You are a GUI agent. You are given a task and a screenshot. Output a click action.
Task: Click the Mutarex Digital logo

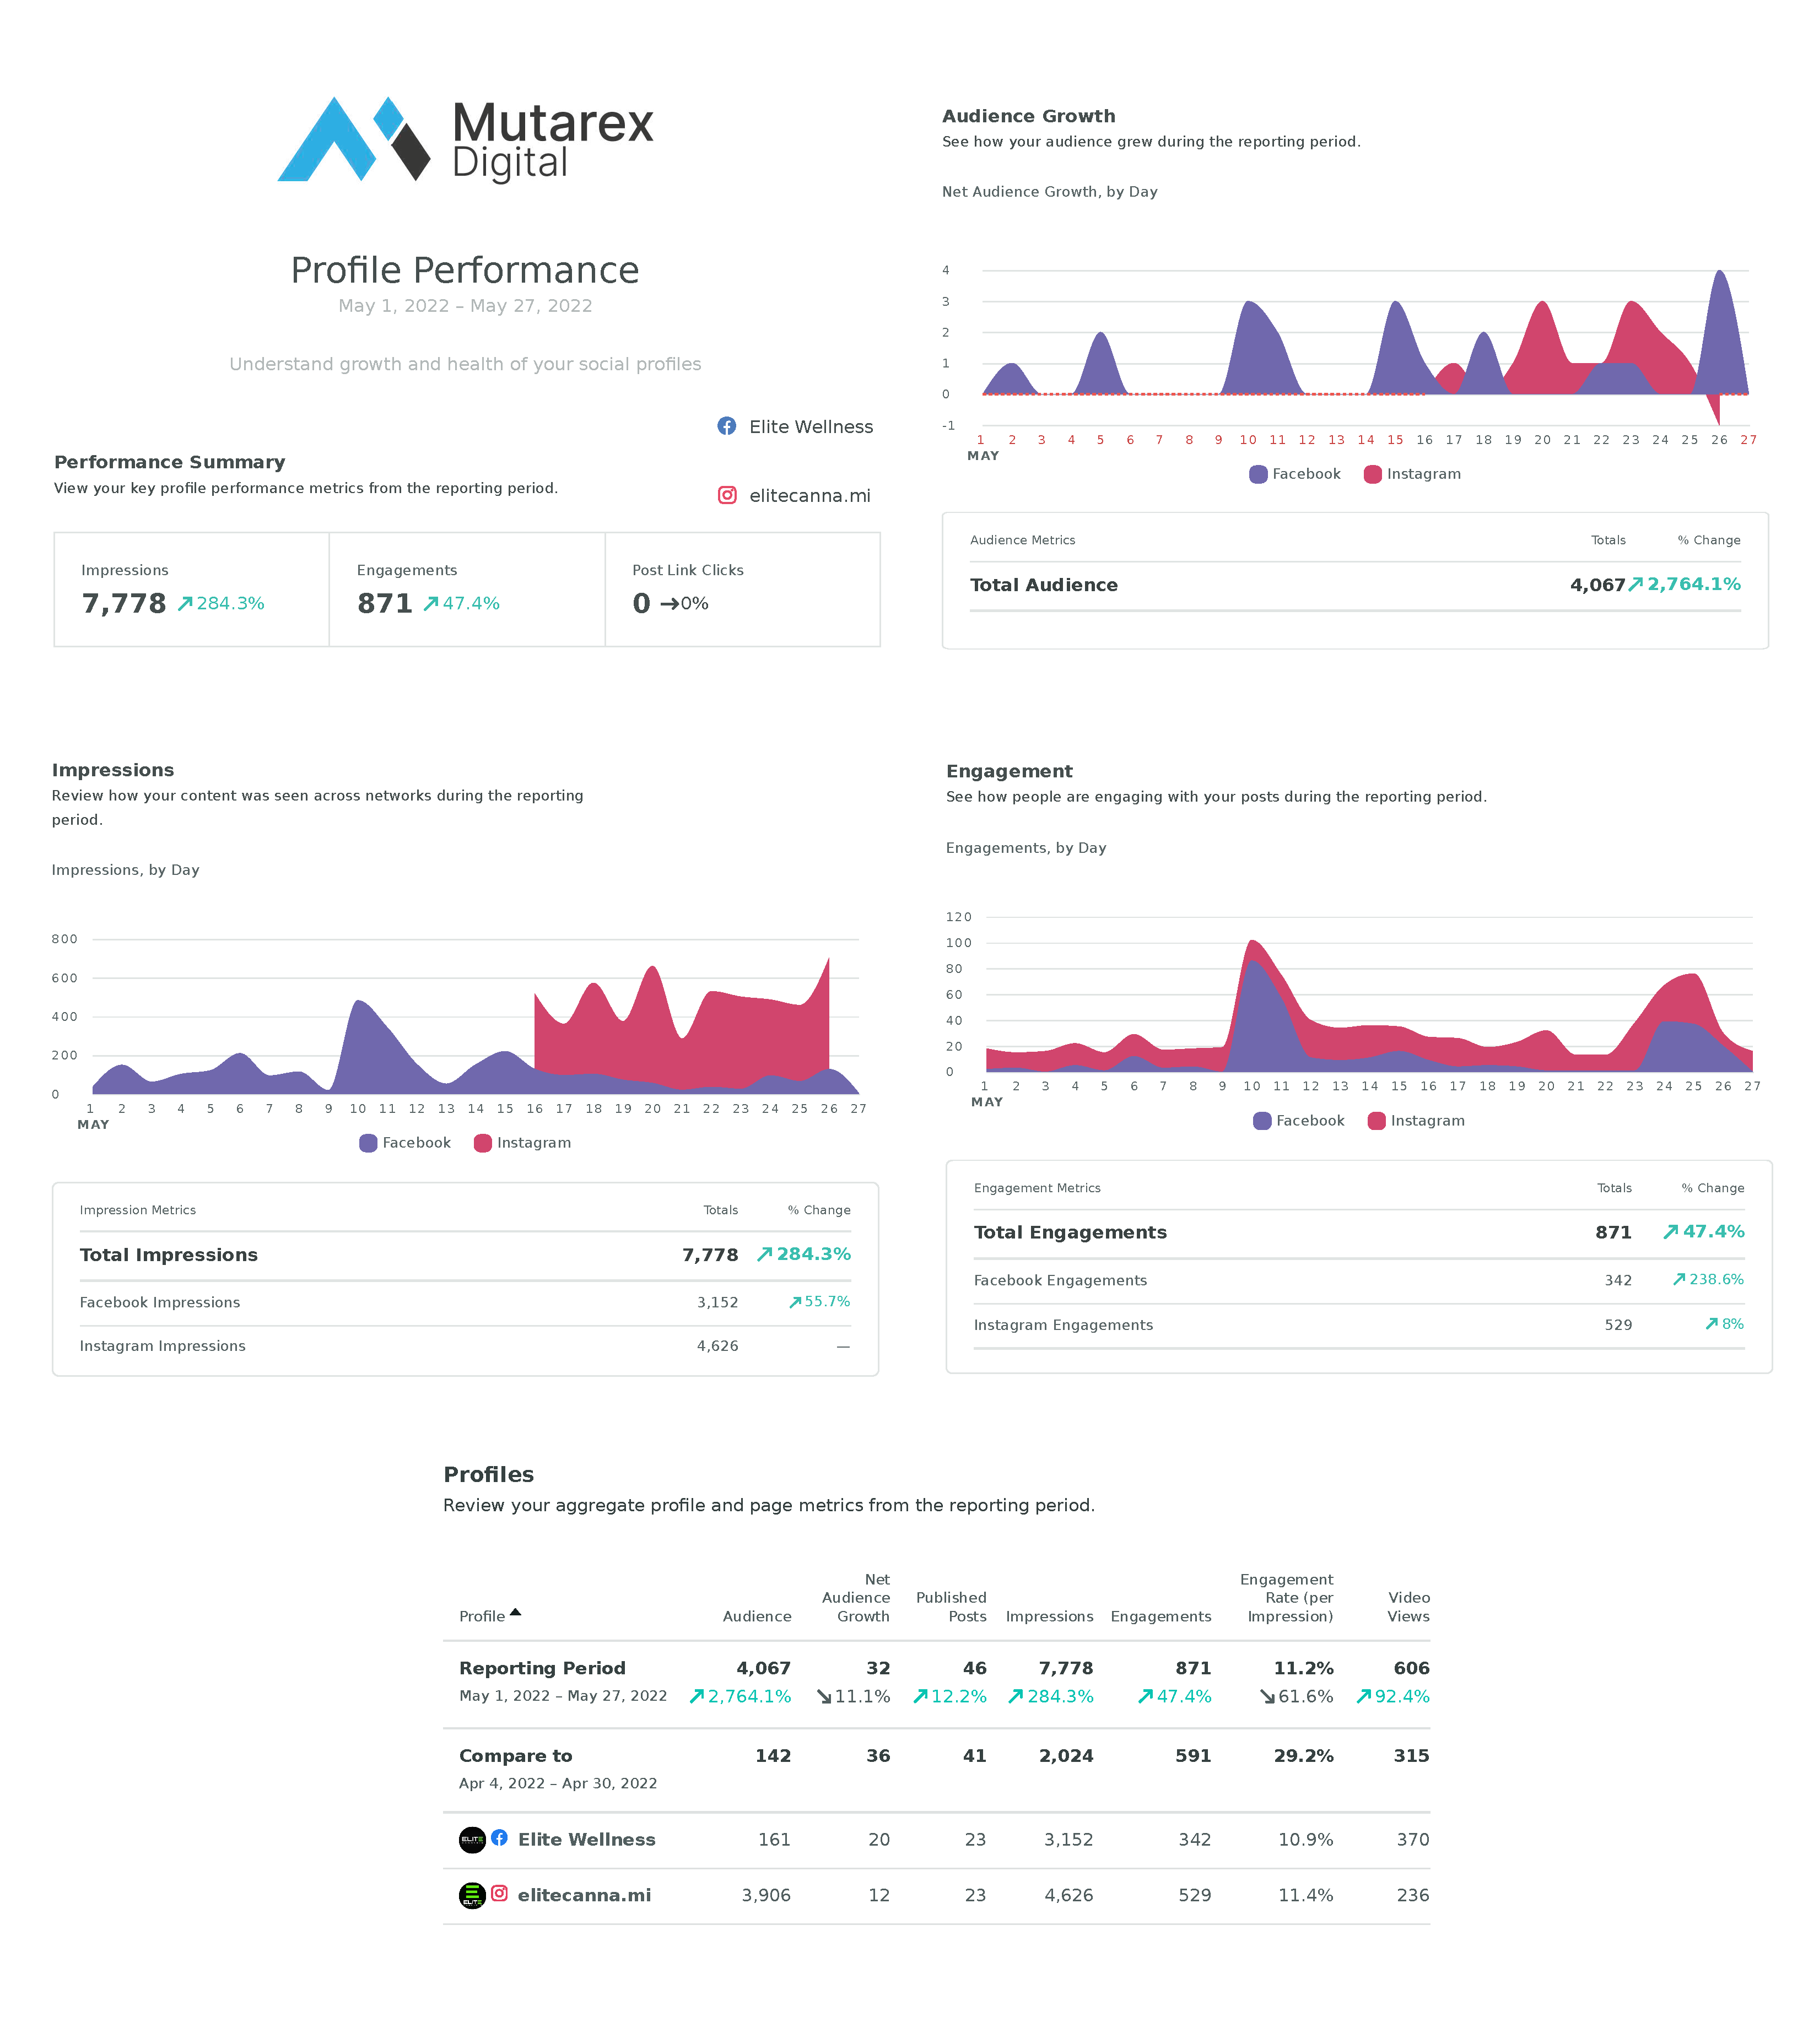465,139
